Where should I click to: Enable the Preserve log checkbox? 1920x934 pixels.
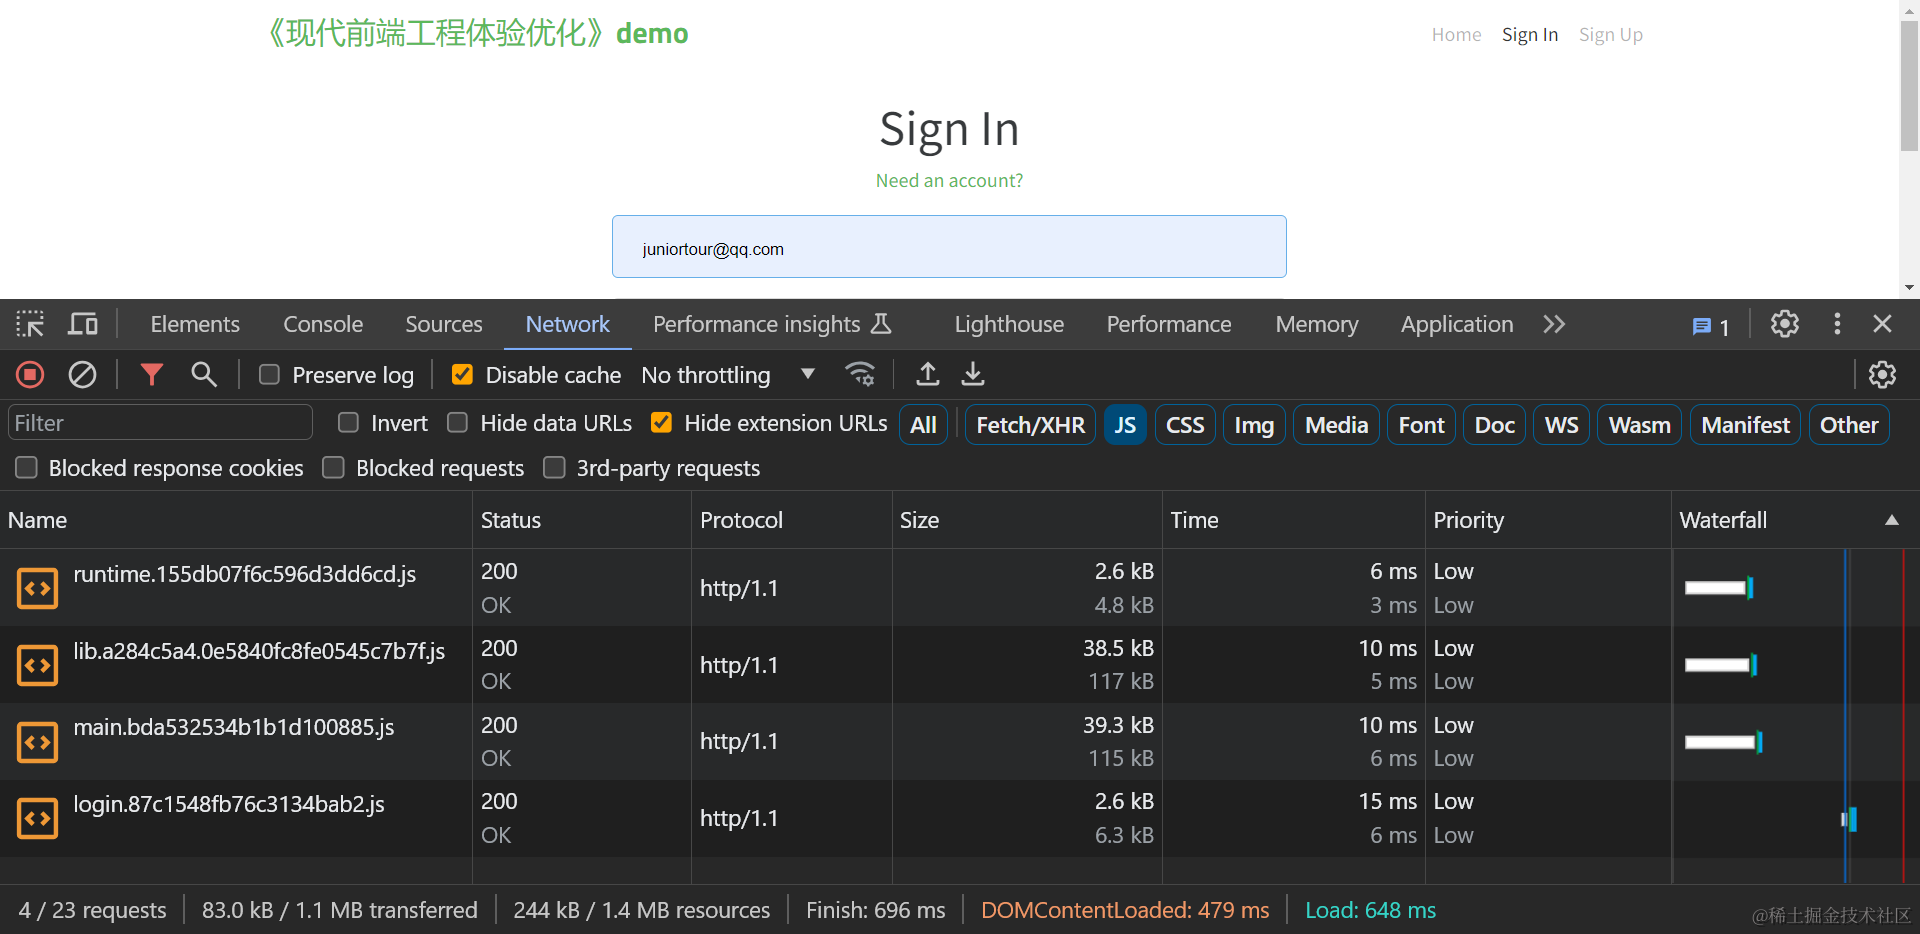(269, 375)
